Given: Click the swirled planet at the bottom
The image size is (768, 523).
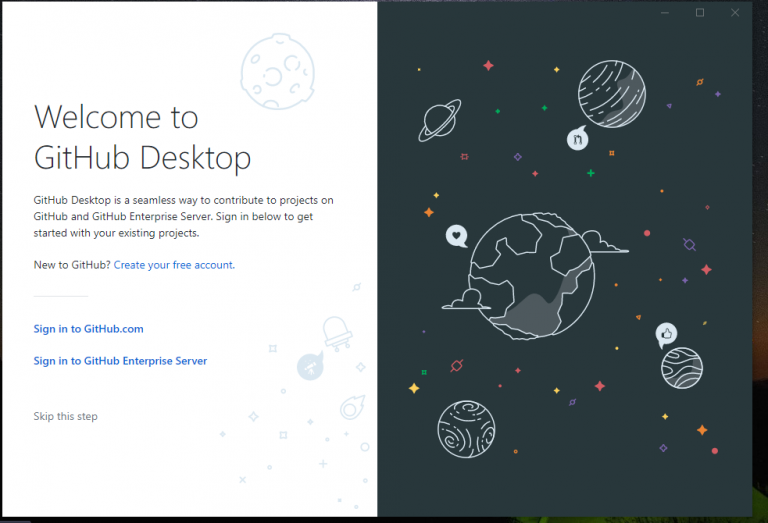Looking at the screenshot, I should (466, 429).
